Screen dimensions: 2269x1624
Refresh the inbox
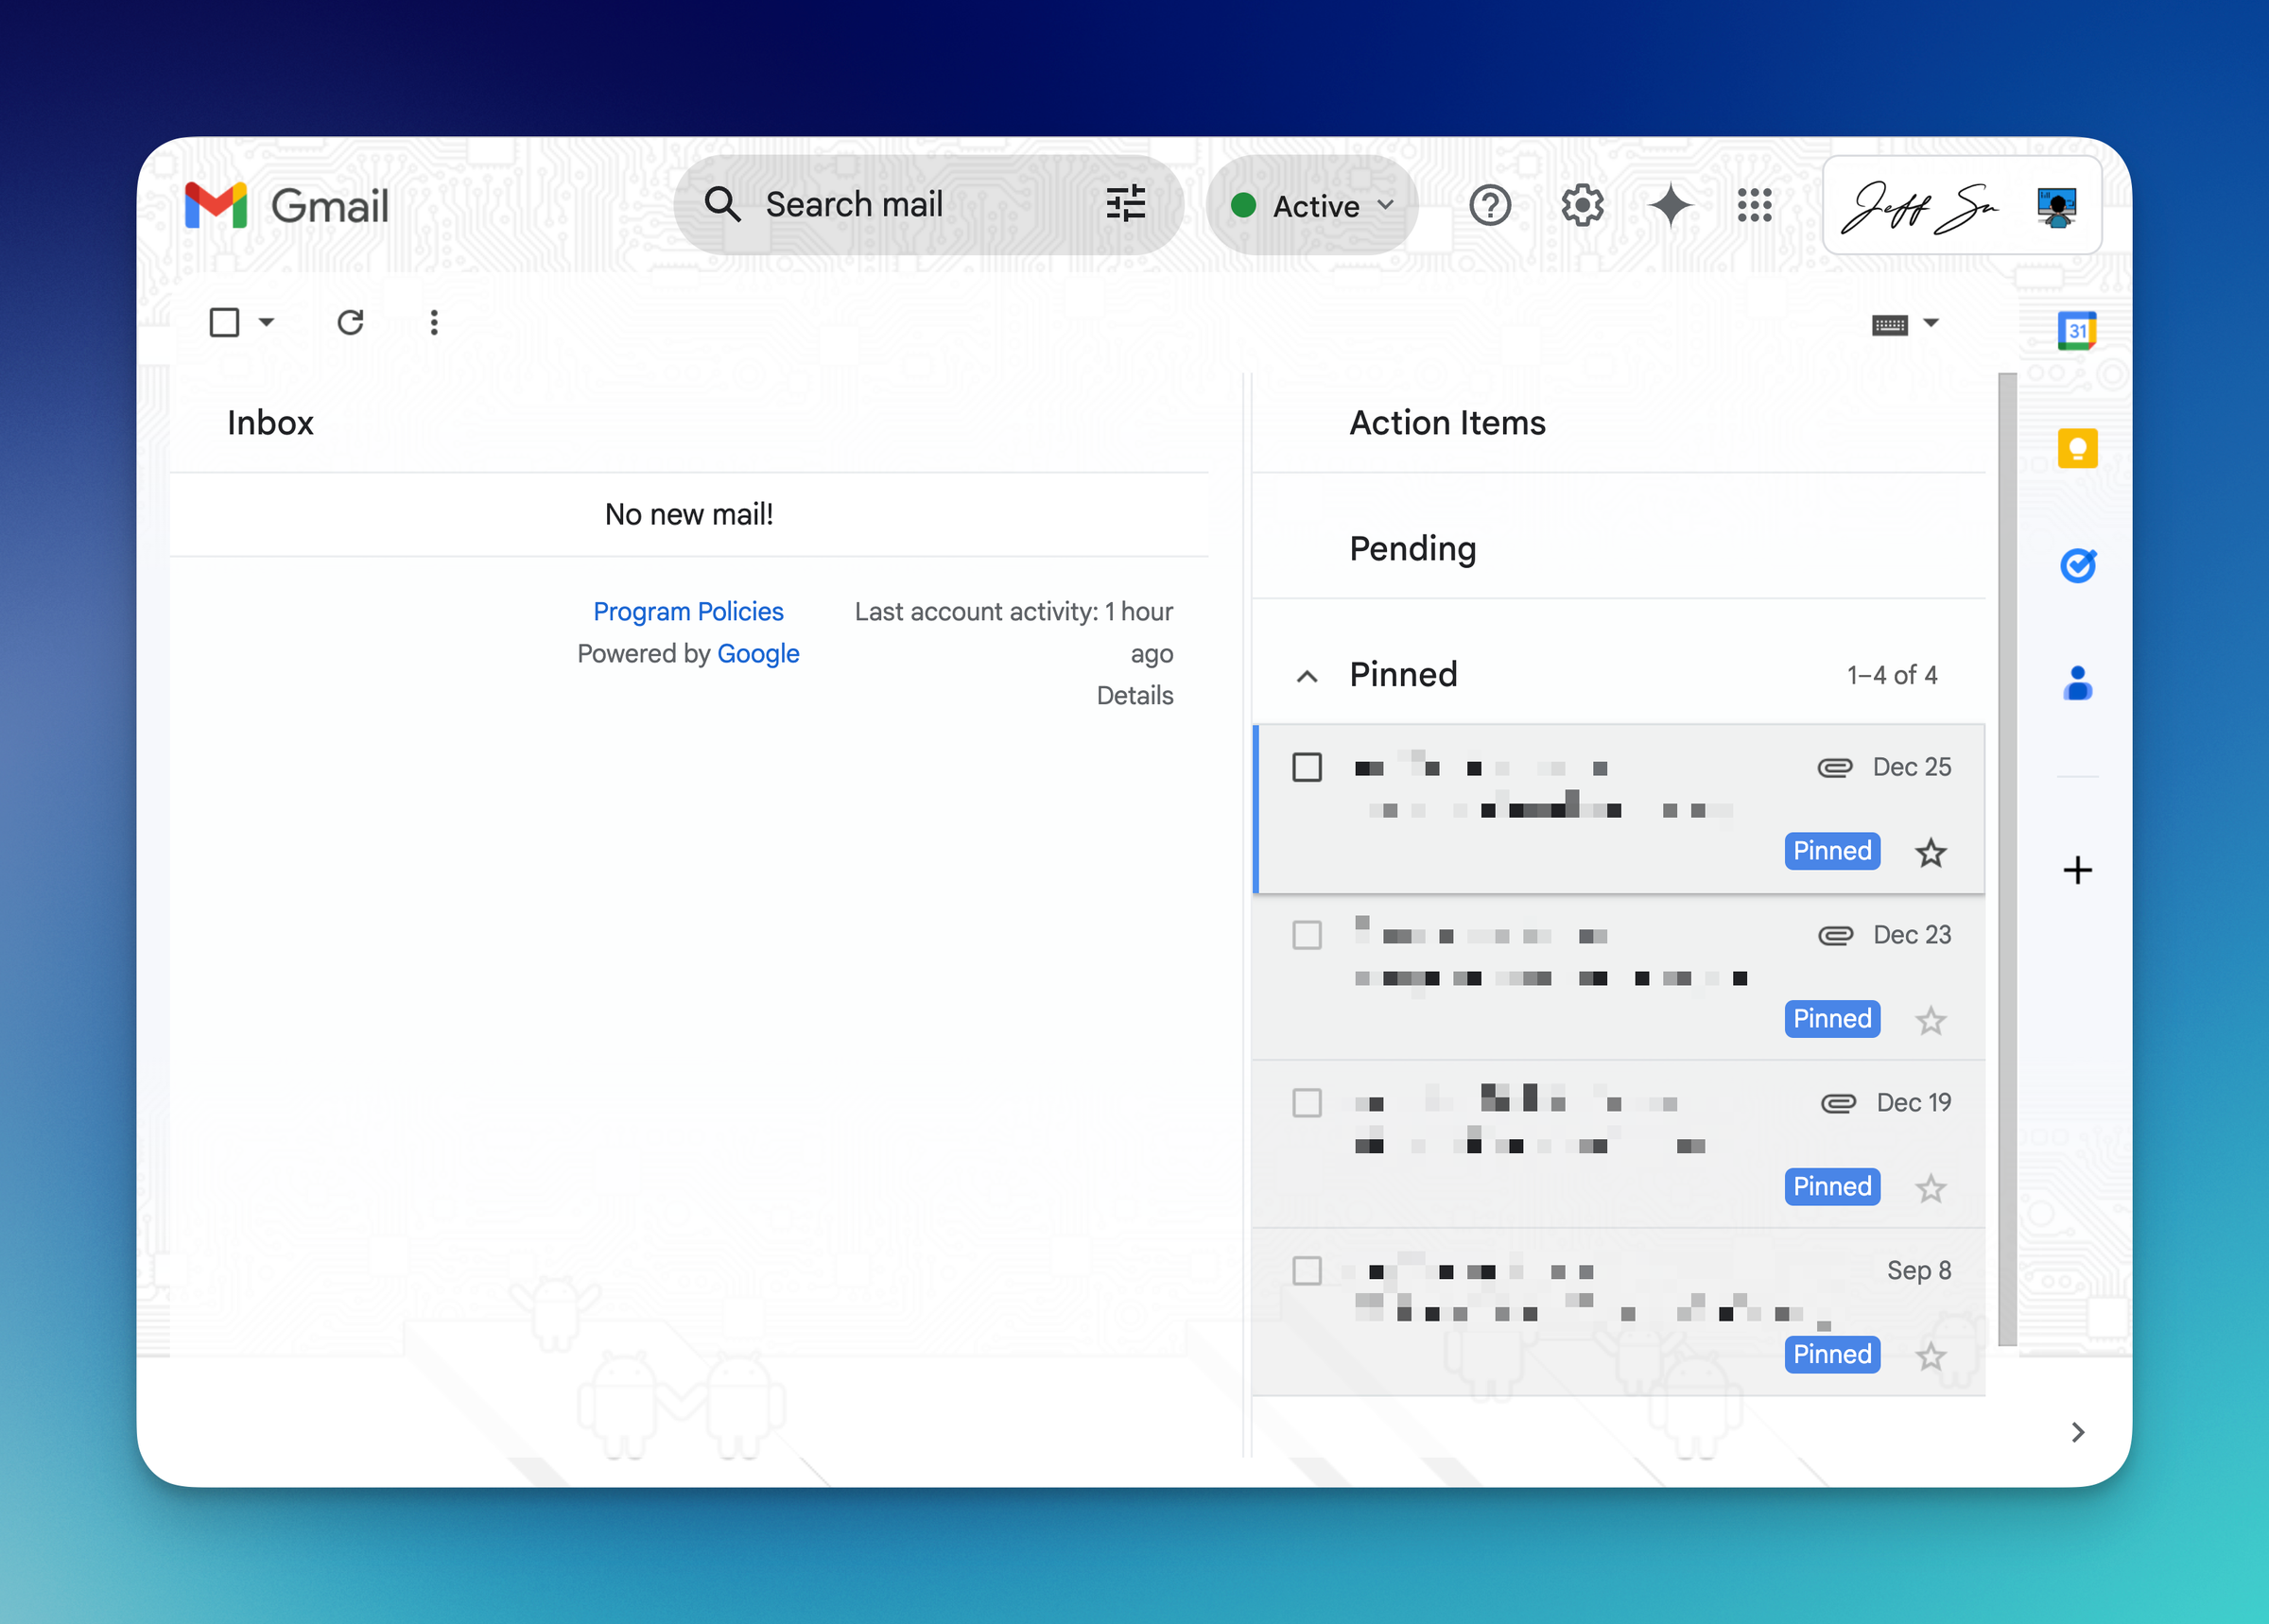[x=349, y=322]
